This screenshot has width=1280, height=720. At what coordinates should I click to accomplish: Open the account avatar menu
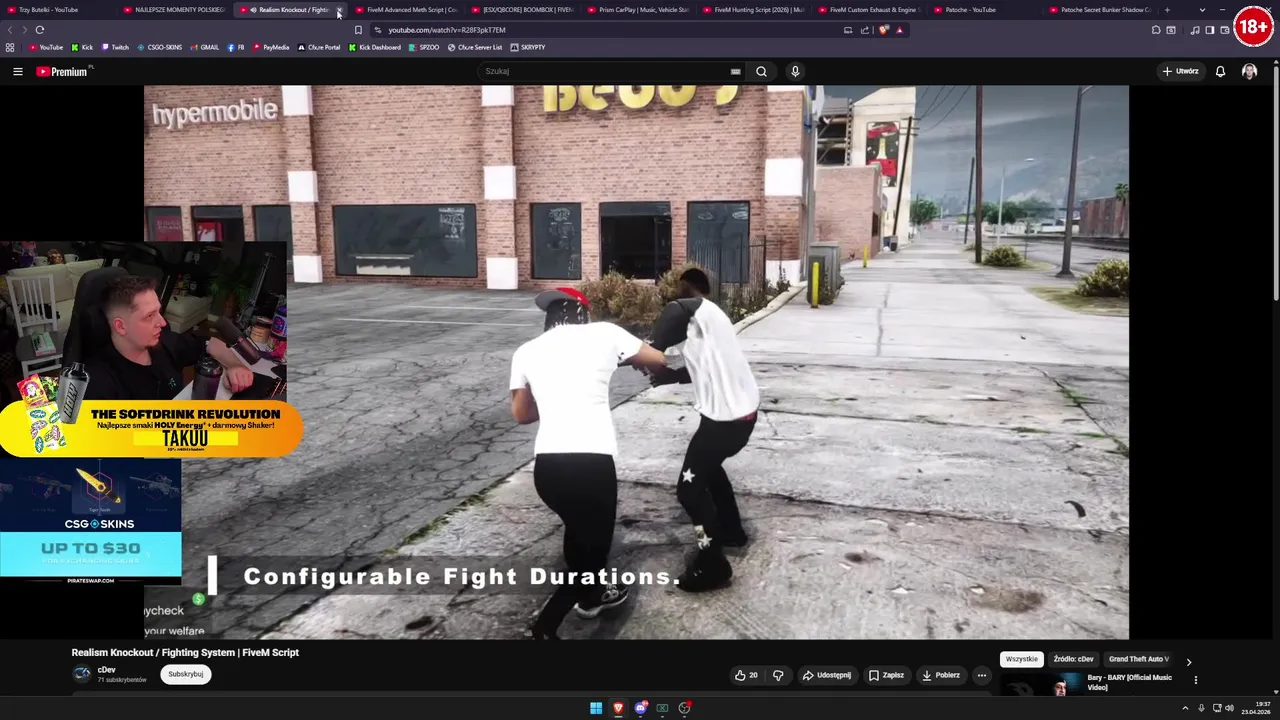pyautogui.click(x=1249, y=71)
